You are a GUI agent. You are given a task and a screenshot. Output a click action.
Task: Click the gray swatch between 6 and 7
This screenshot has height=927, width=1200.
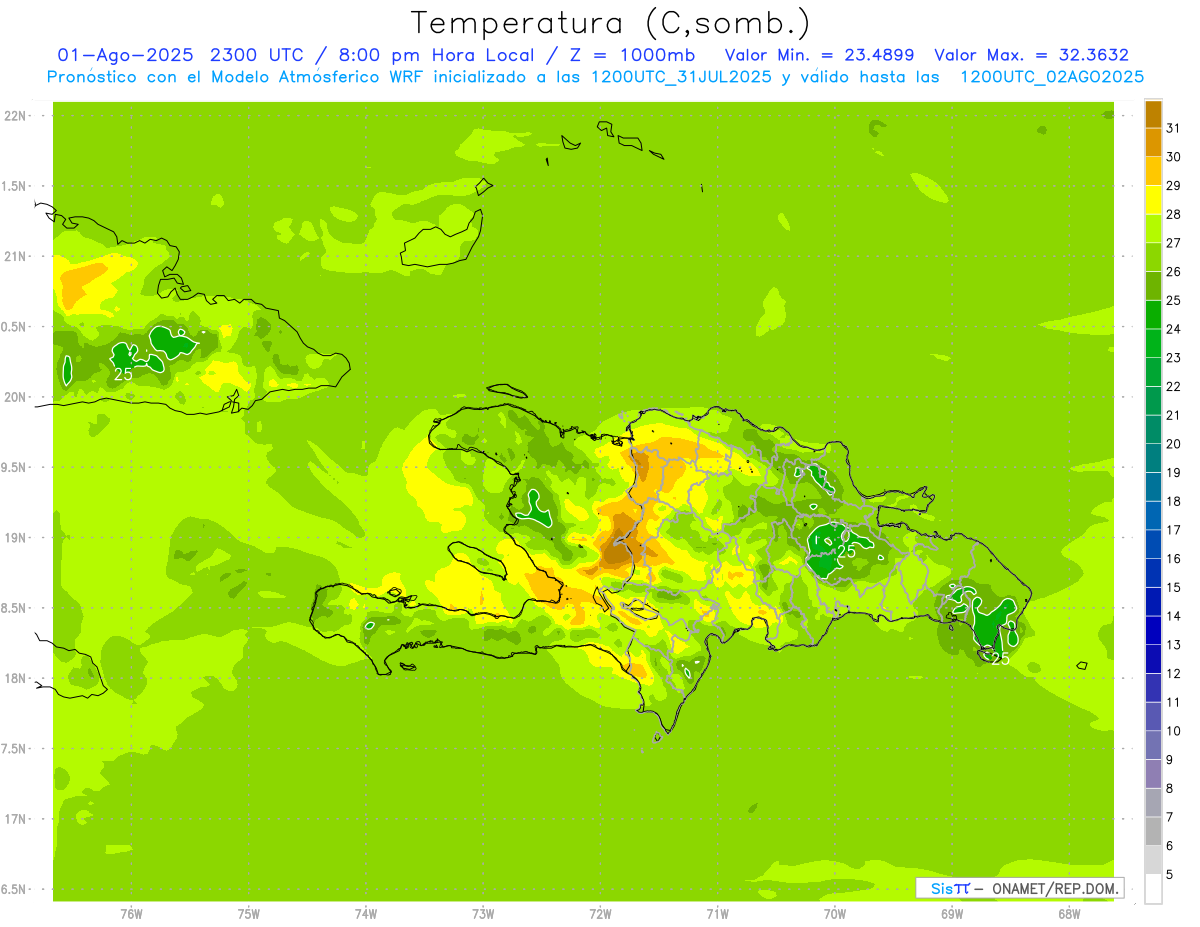coord(1153,831)
